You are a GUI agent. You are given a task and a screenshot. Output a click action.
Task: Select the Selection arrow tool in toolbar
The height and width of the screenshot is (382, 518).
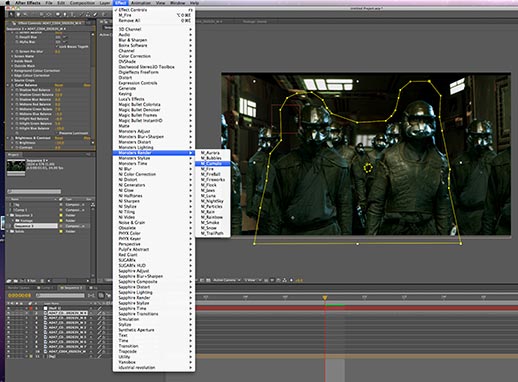[11, 14]
